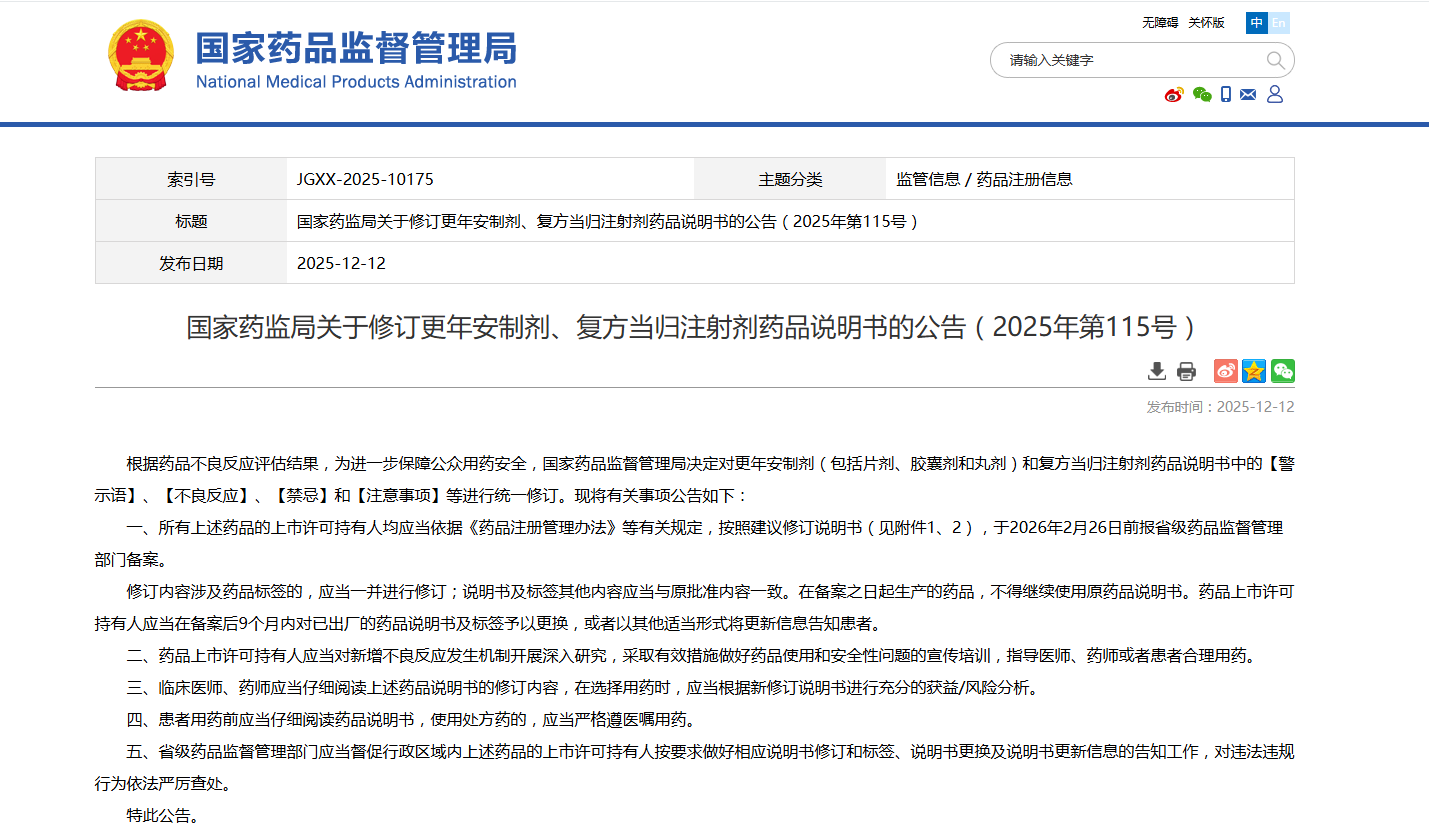Click the index number JGXX-2025-10175

[x=365, y=180]
